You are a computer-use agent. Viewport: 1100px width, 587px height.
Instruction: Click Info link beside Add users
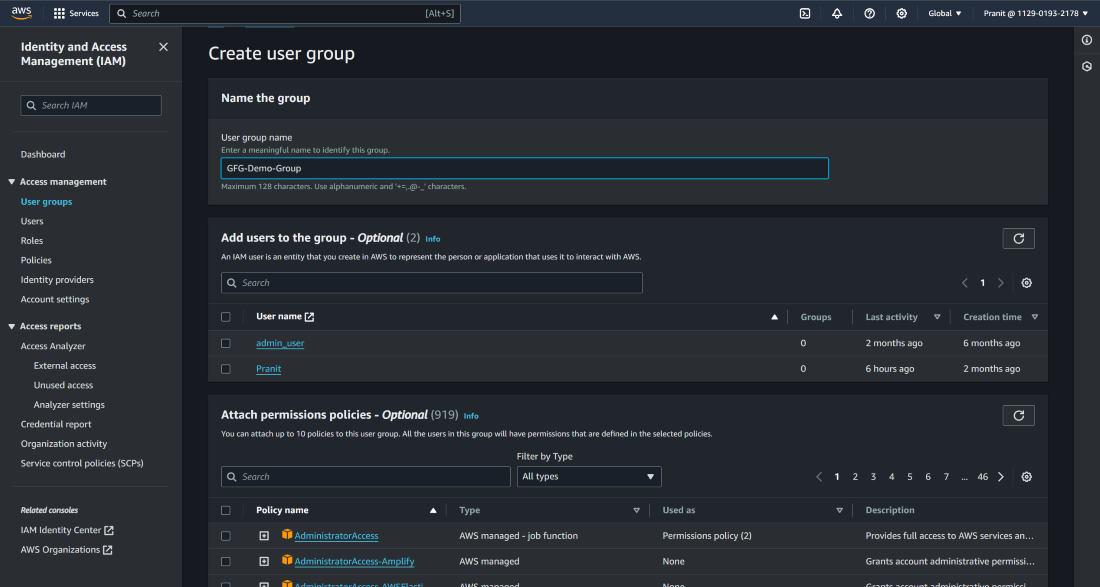[x=433, y=239]
